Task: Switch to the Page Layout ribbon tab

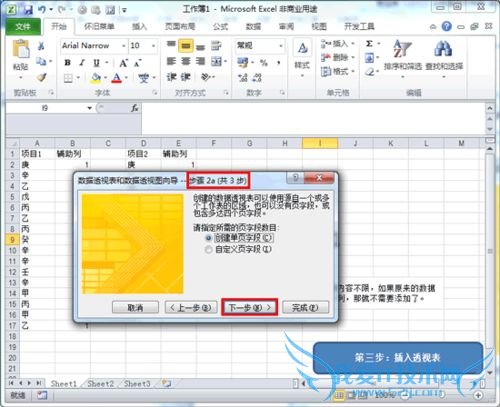Action: point(180,27)
